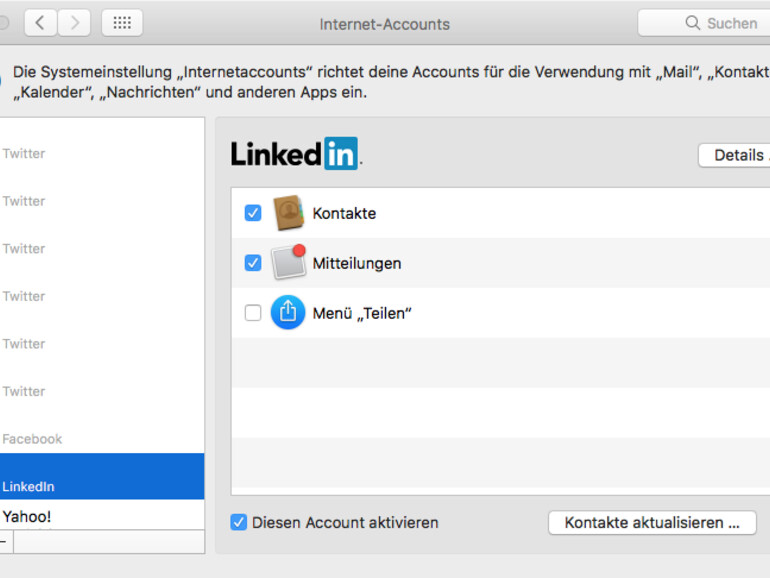Viewport: 770px width, 578px height.
Task: Click the Mitteilungen notification icon
Action: [x=289, y=262]
